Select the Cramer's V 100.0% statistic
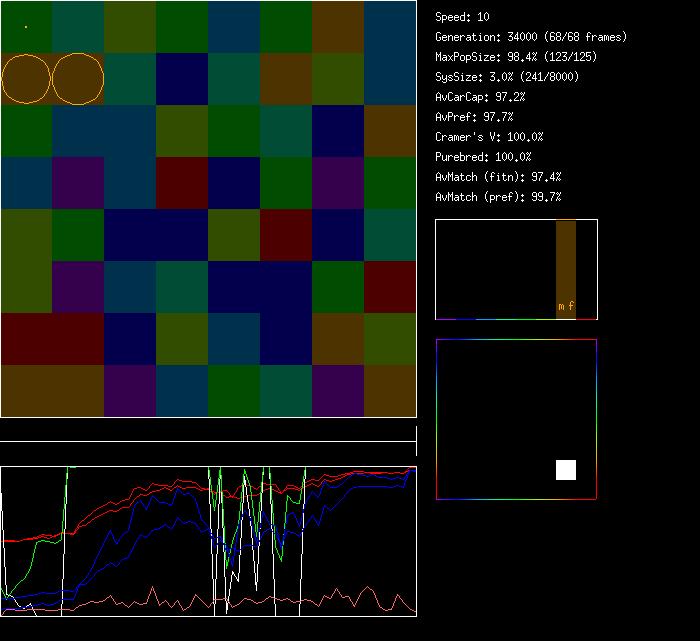Image resolution: width=700 pixels, height=641 pixels. [x=489, y=137]
